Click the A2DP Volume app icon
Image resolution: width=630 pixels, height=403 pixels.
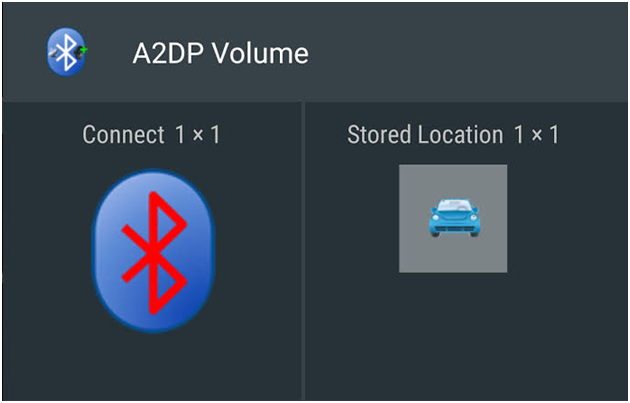pyautogui.click(x=67, y=52)
